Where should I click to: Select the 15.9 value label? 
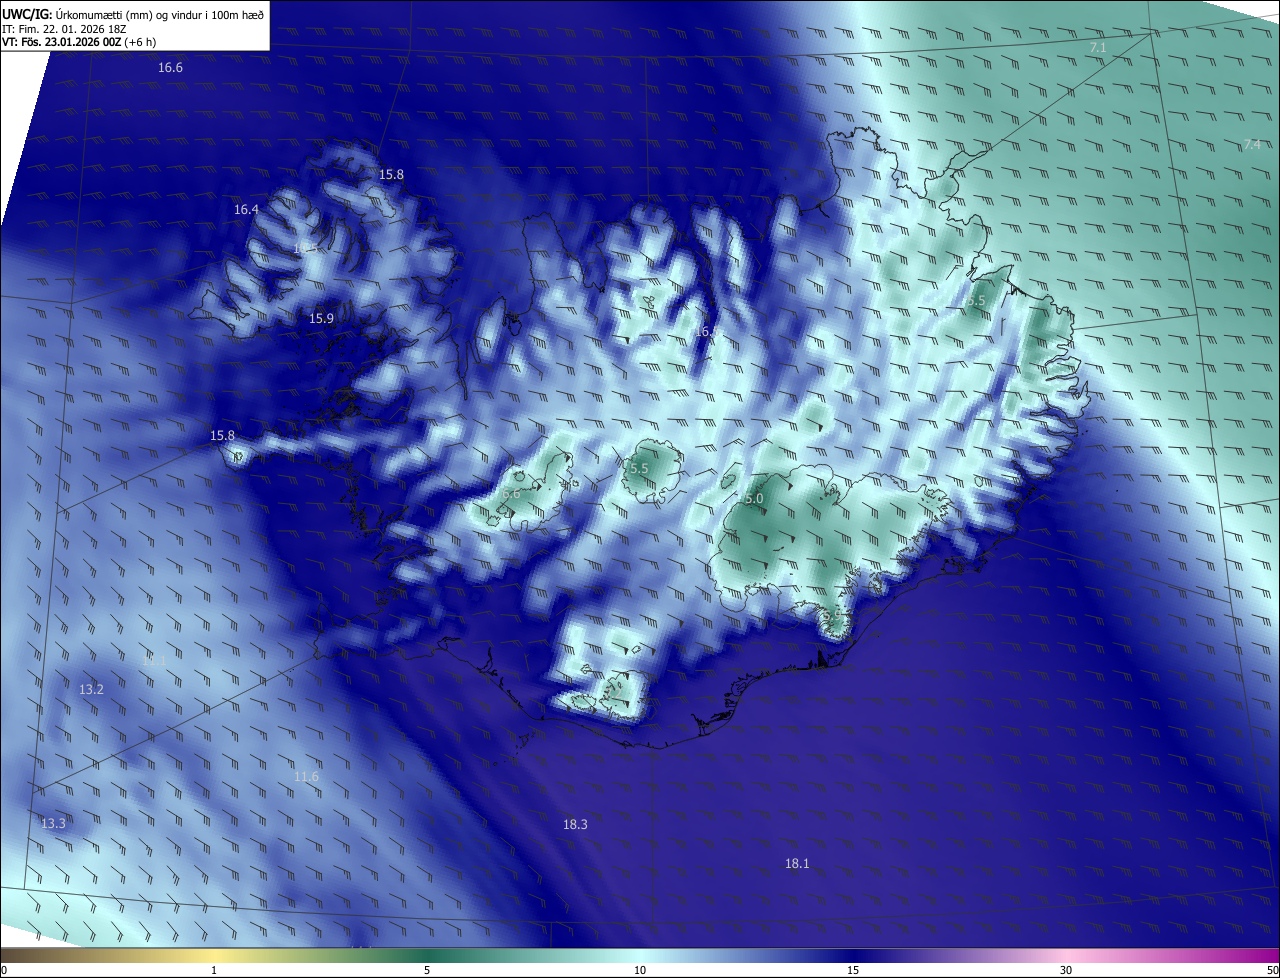(321, 319)
